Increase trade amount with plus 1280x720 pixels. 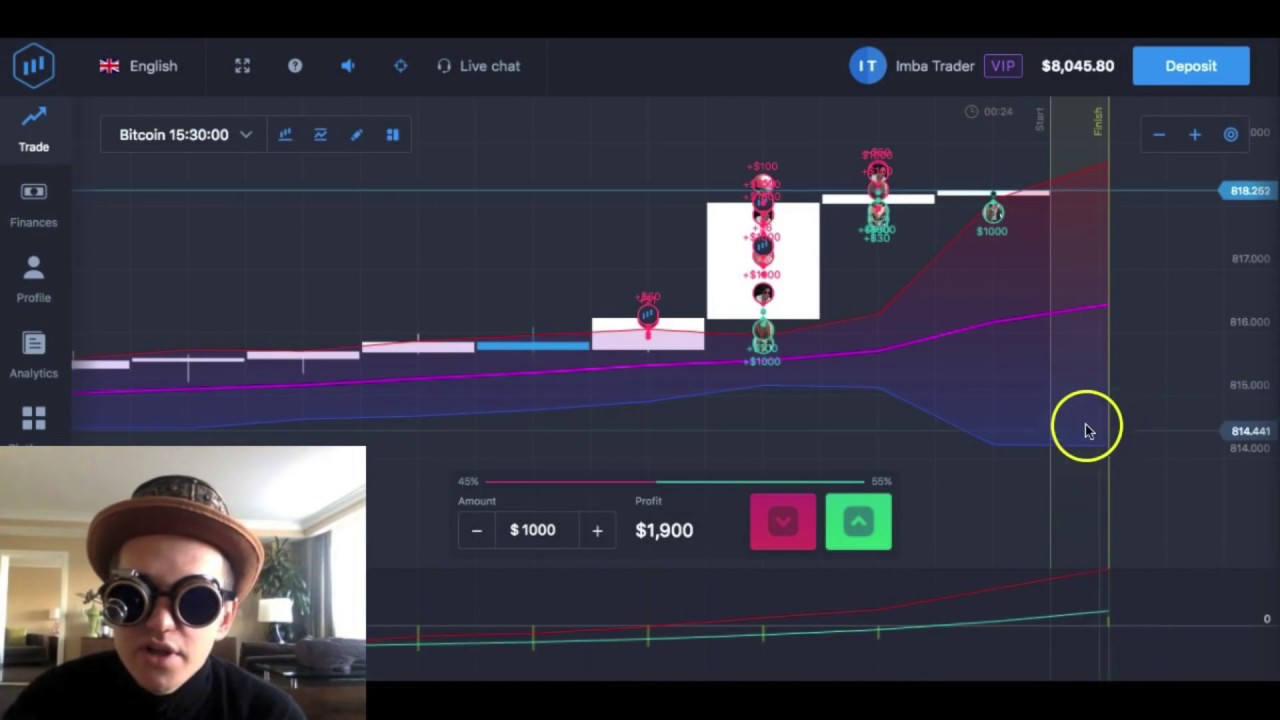pyautogui.click(x=597, y=531)
